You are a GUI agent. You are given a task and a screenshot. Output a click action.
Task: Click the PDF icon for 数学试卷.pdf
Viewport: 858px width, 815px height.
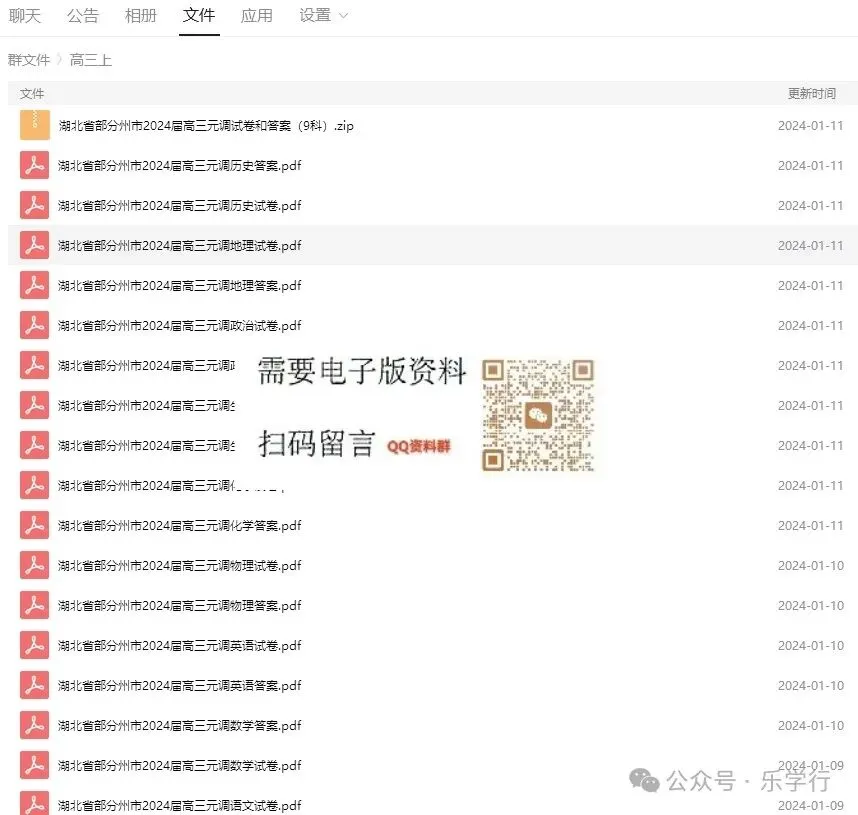tap(34, 765)
